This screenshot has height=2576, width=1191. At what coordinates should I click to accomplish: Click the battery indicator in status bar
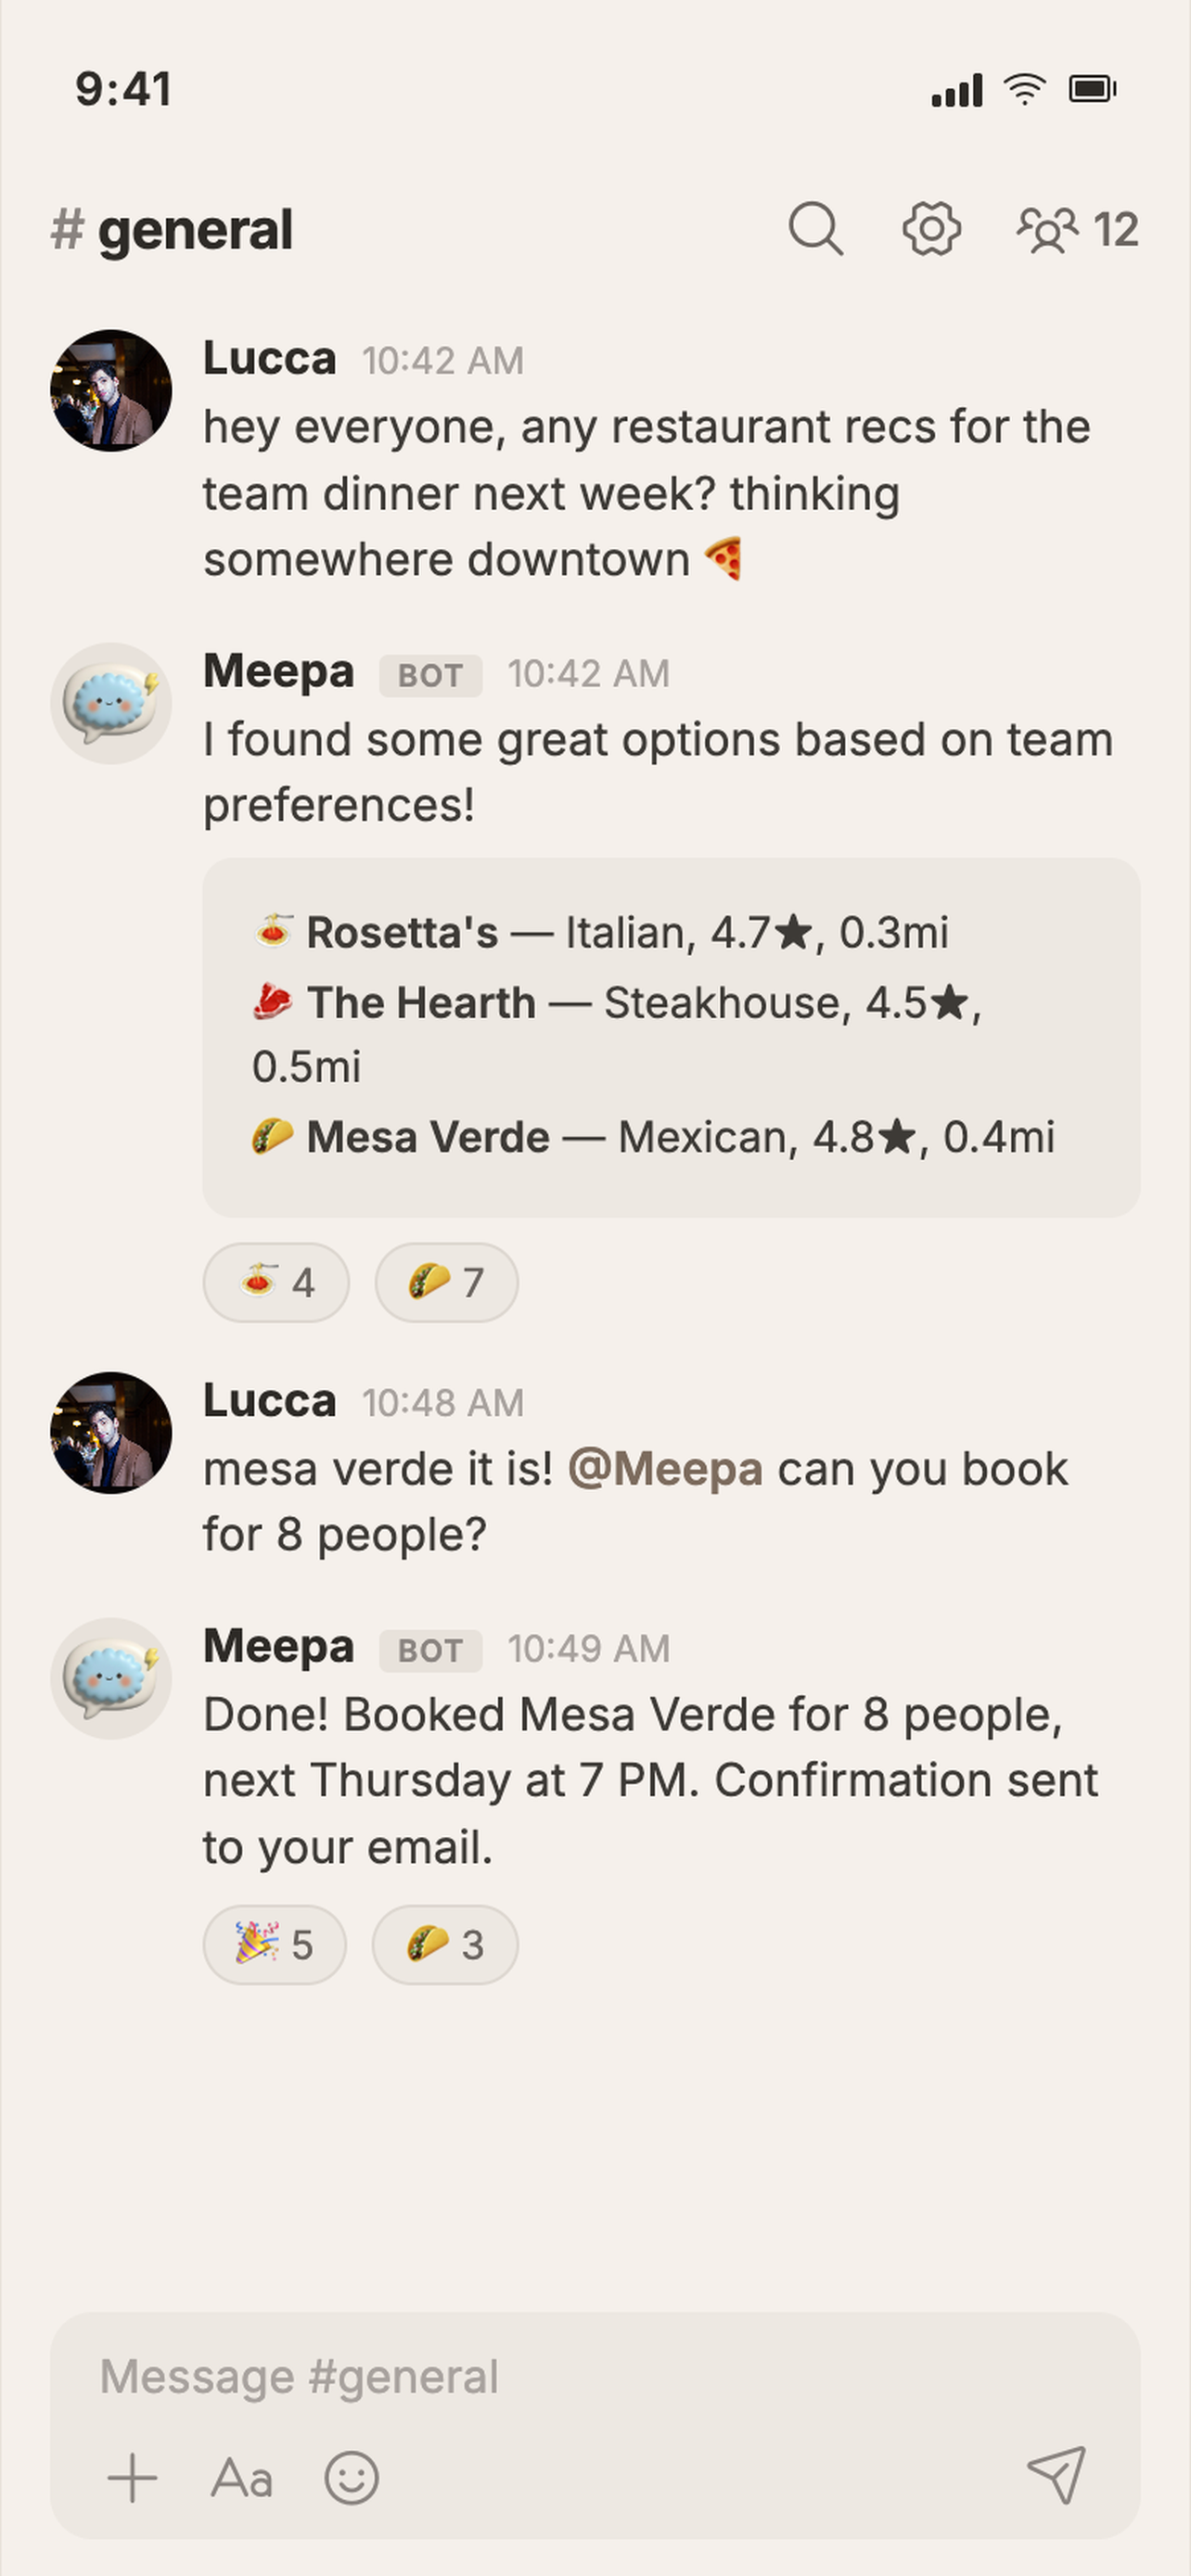coord(1092,90)
